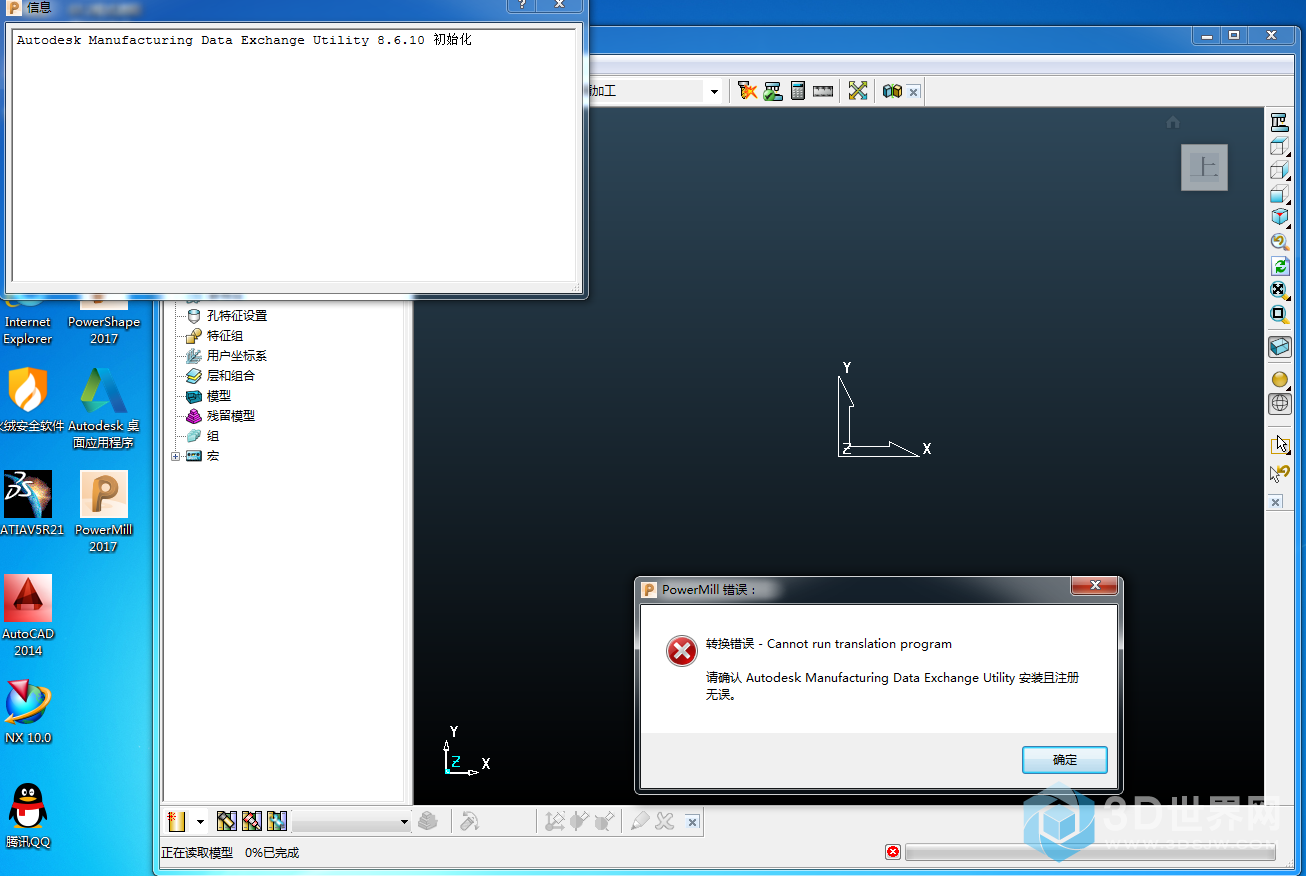Click the initialization text in the 信息 window

click(244, 40)
